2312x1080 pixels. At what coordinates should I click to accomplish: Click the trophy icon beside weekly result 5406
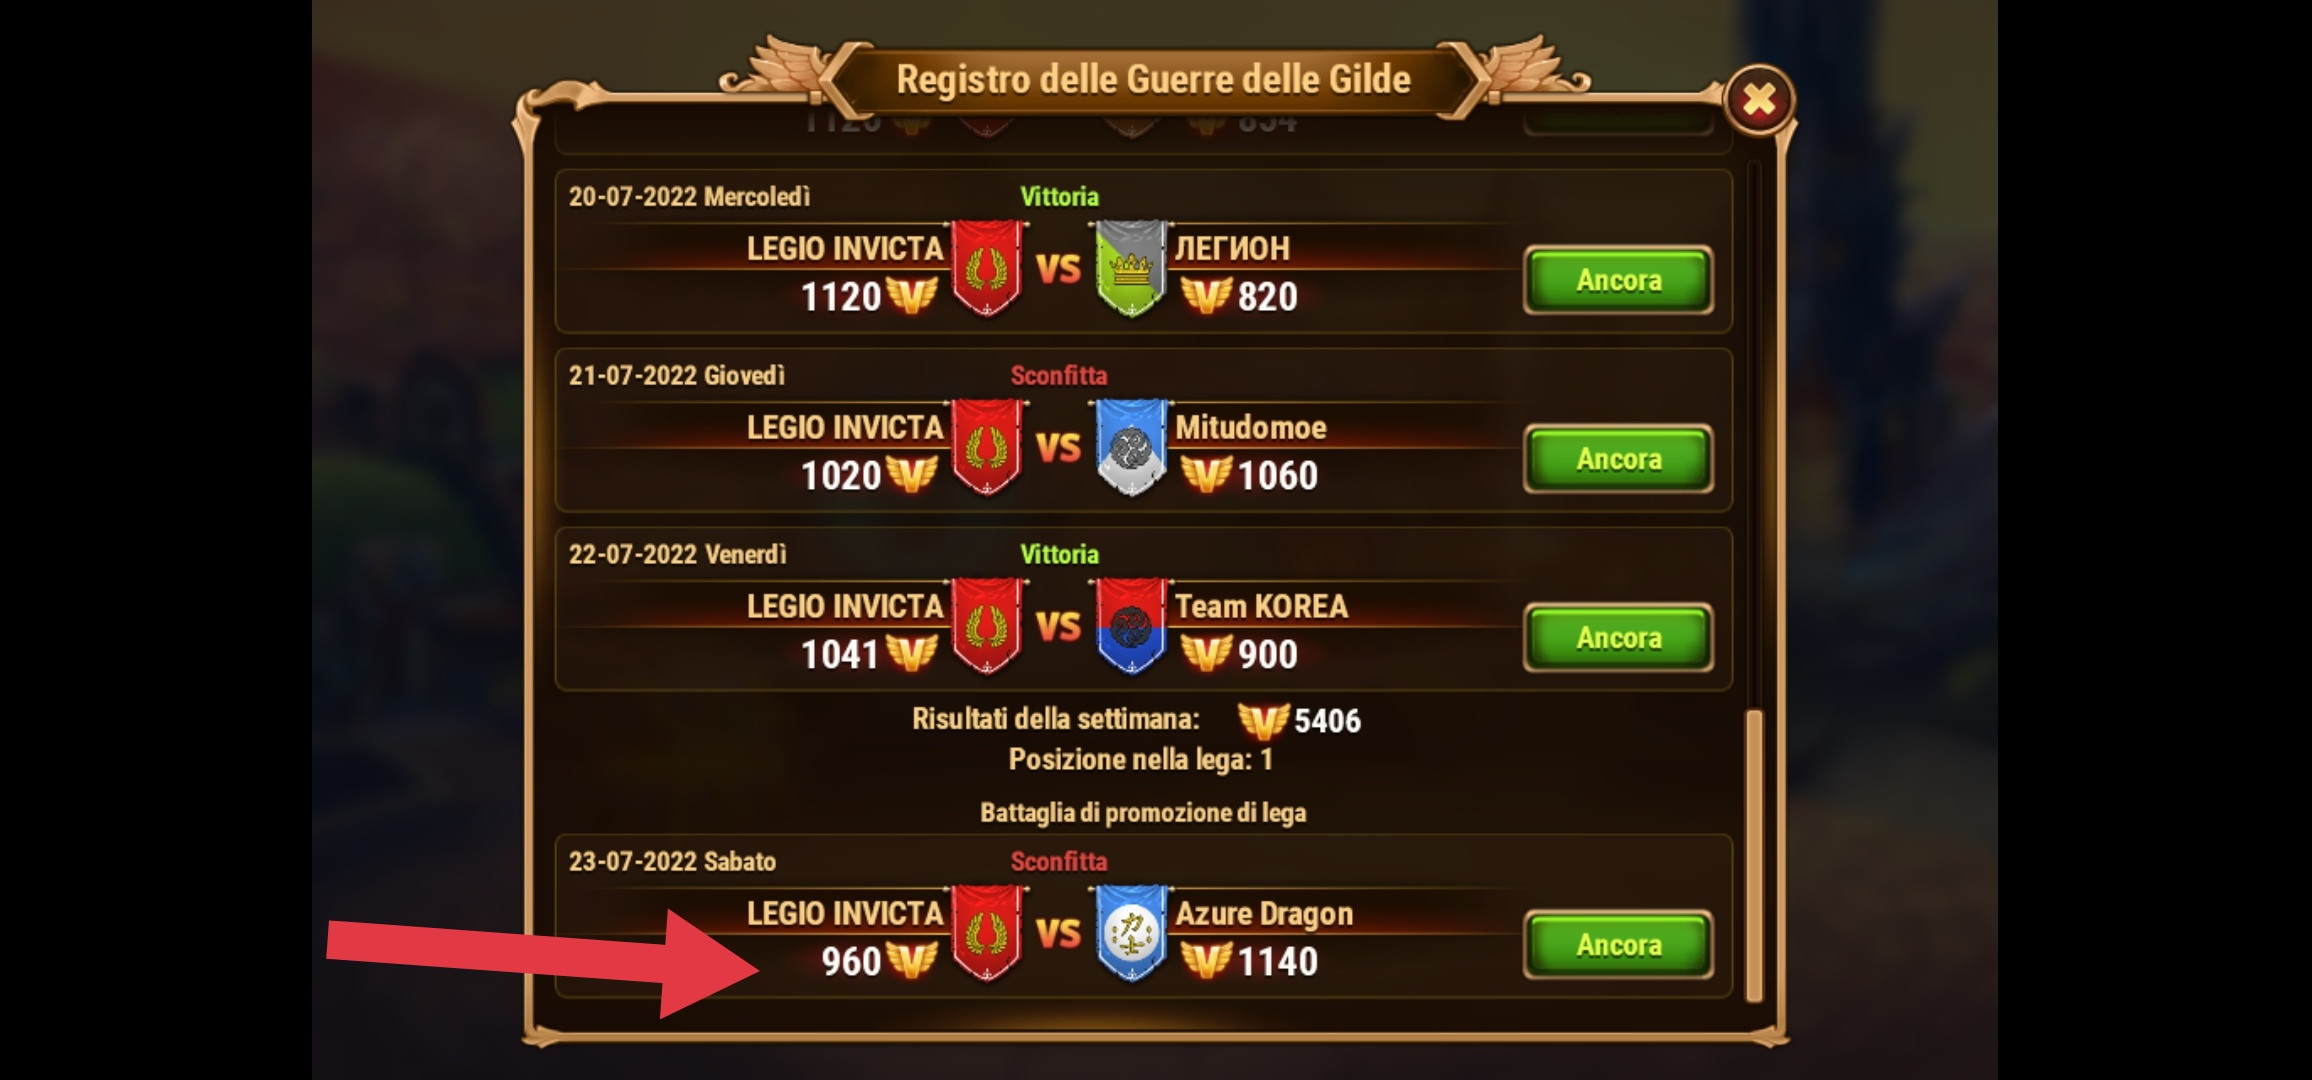[x=1263, y=720]
